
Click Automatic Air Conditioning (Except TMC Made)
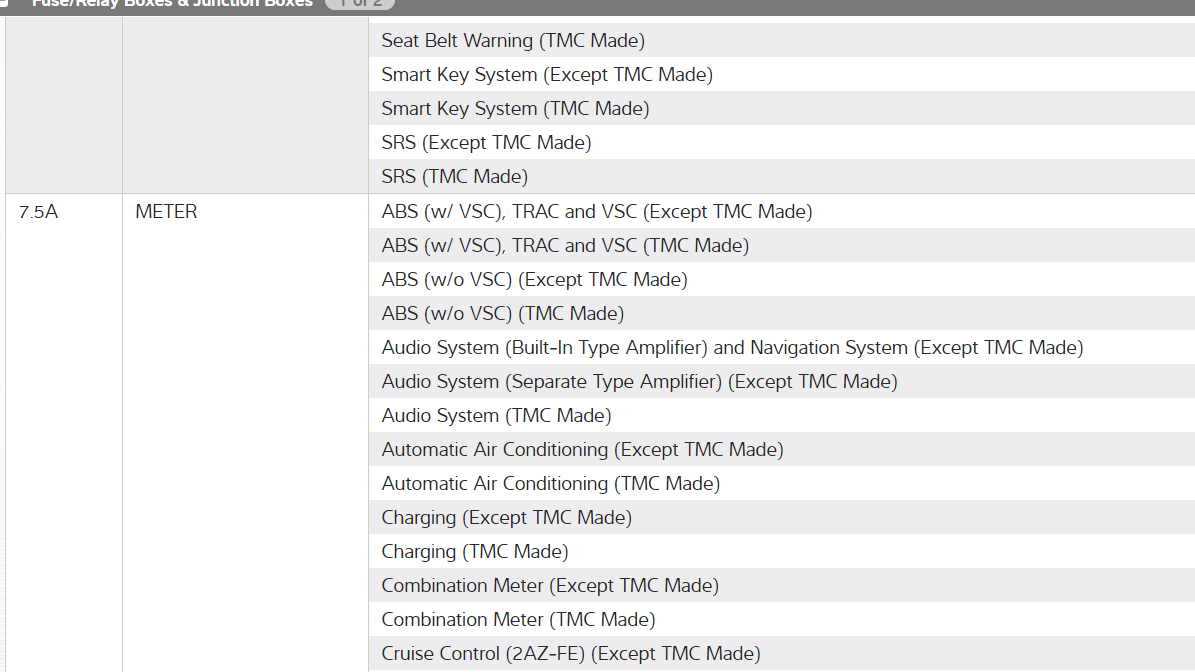click(x=582, y=450)
